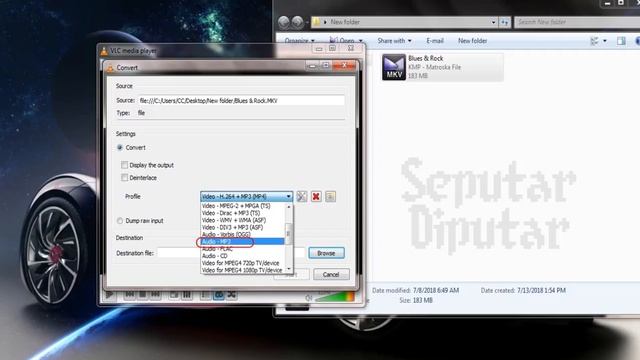Viewport: 640px width, 360px height.
Task: Click the Cancel button in Convert dialog
Action: [x=331, y=274]
